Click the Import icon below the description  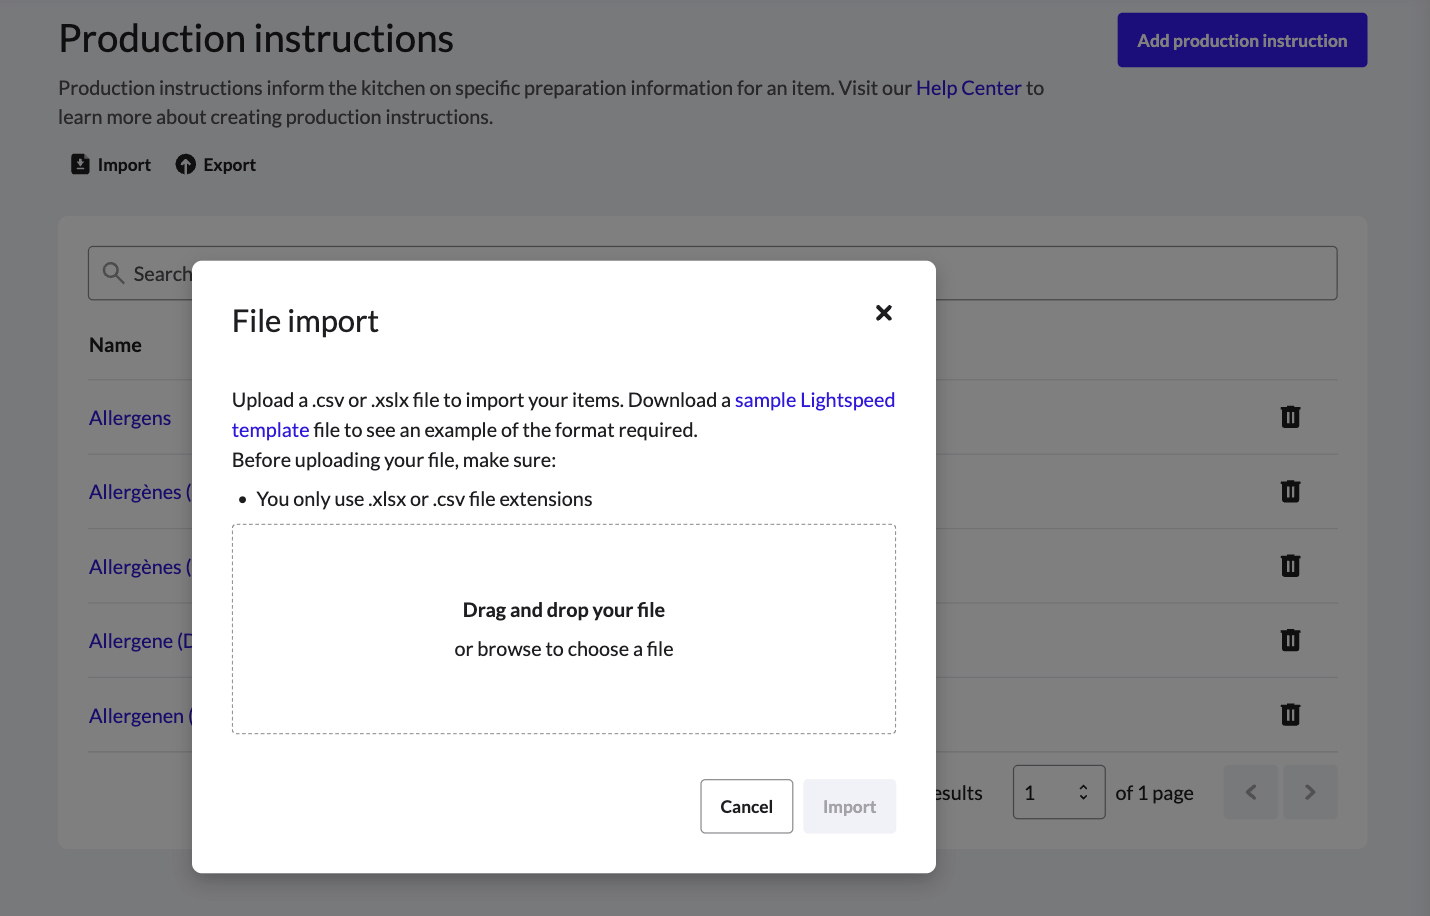pos(80,164)
